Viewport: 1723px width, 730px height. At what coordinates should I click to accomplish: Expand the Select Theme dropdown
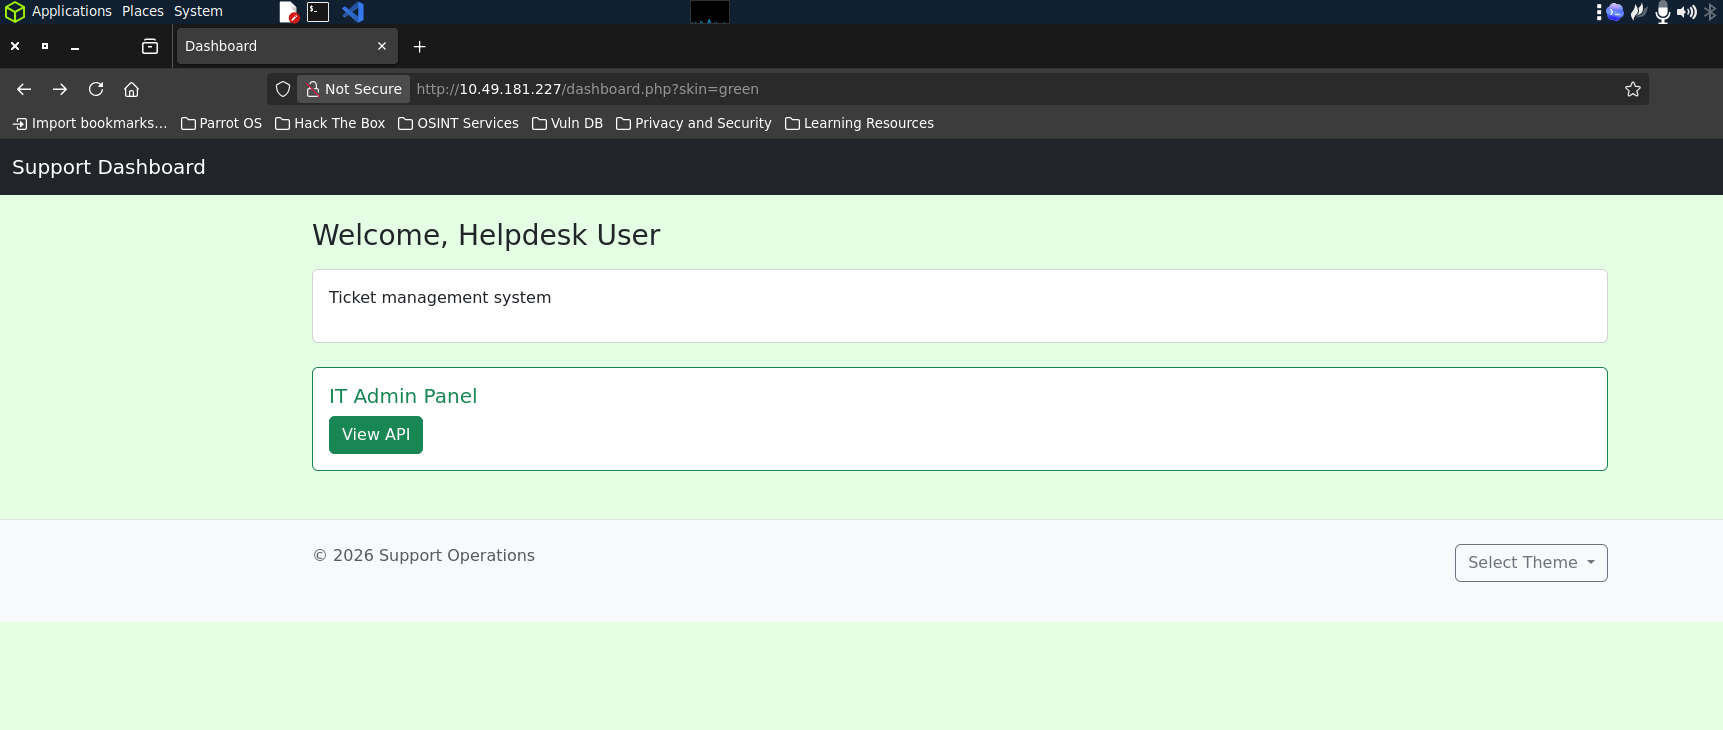[1531, 563]
